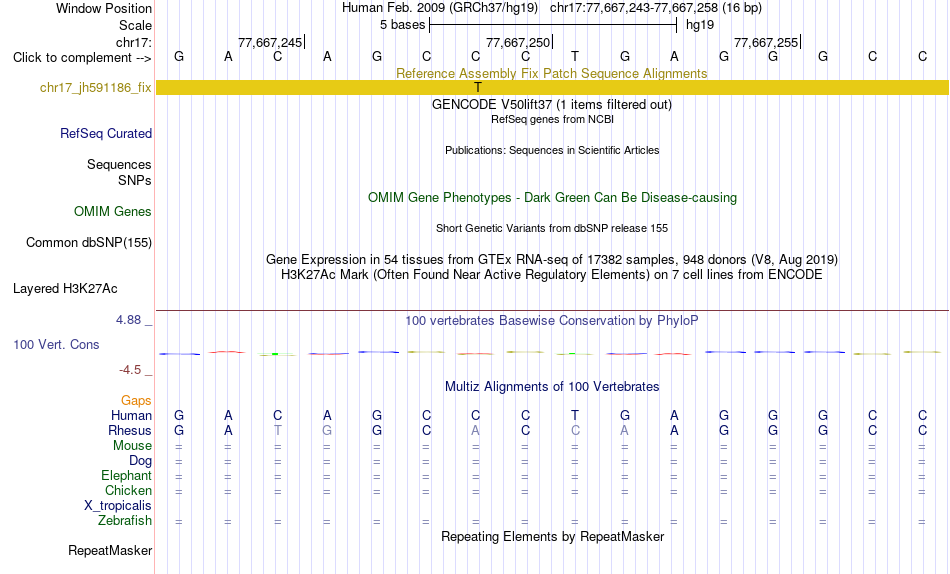The width and height of the screenshot is (950, 574).
Task: Open OMIM Gene Phenotypes track title
Action: (x=552, y=198)
